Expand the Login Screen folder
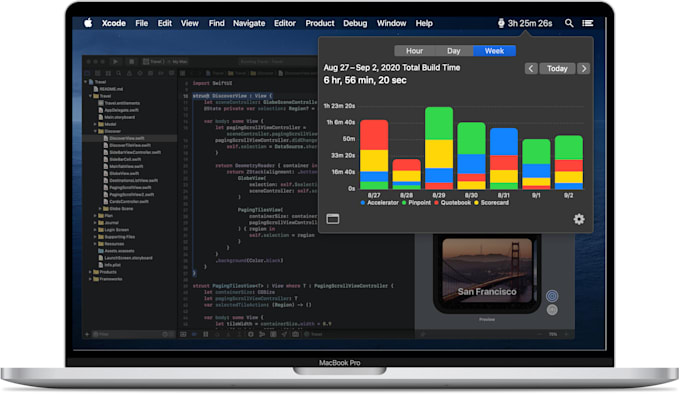Image resolution: width=680 pixels, height=395 pixels. pyautogui.click(x=95, y=229)
